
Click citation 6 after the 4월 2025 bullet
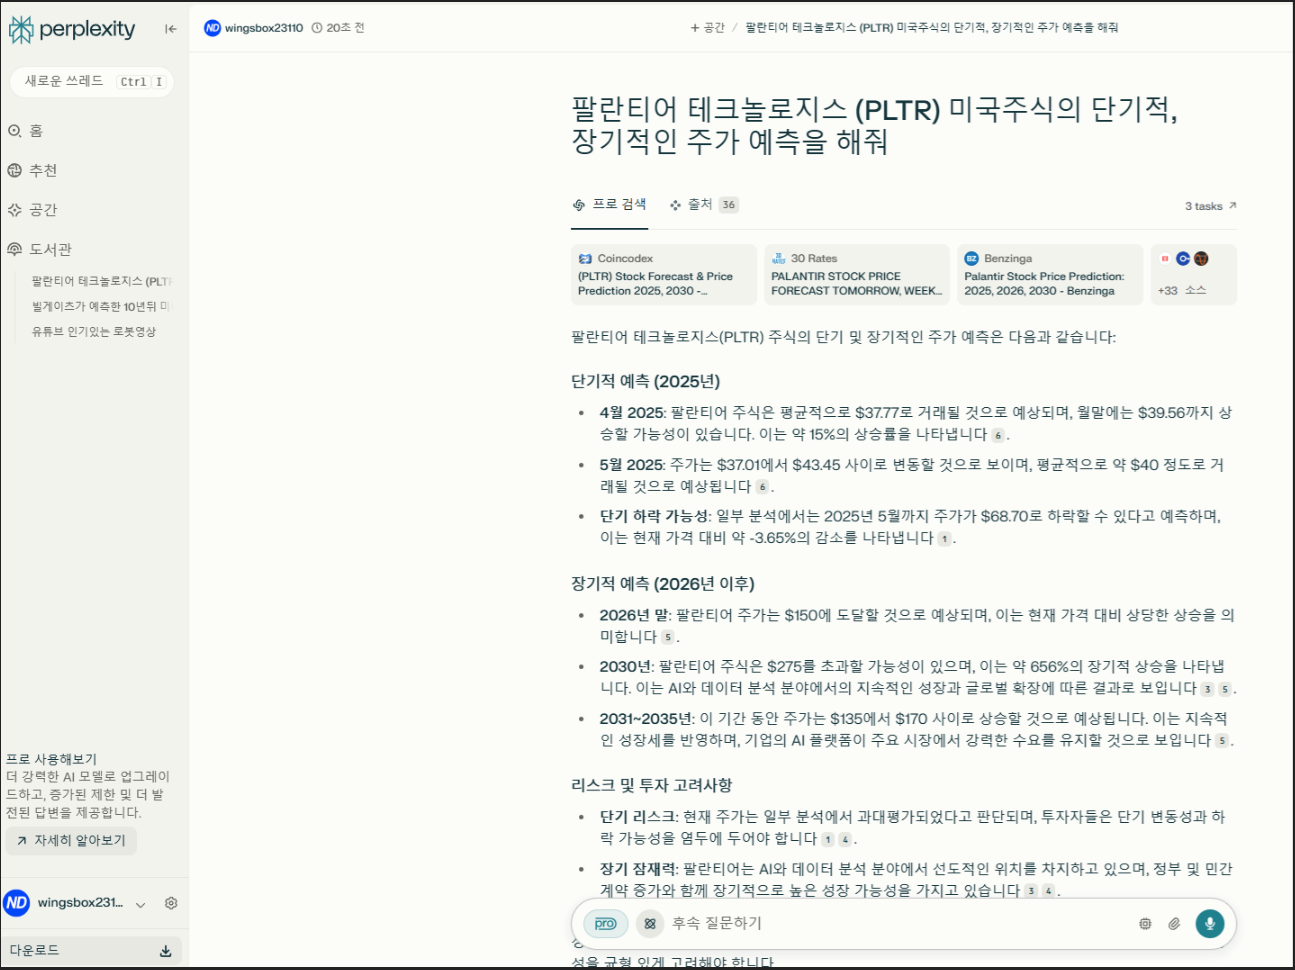(x=998, y=435)
